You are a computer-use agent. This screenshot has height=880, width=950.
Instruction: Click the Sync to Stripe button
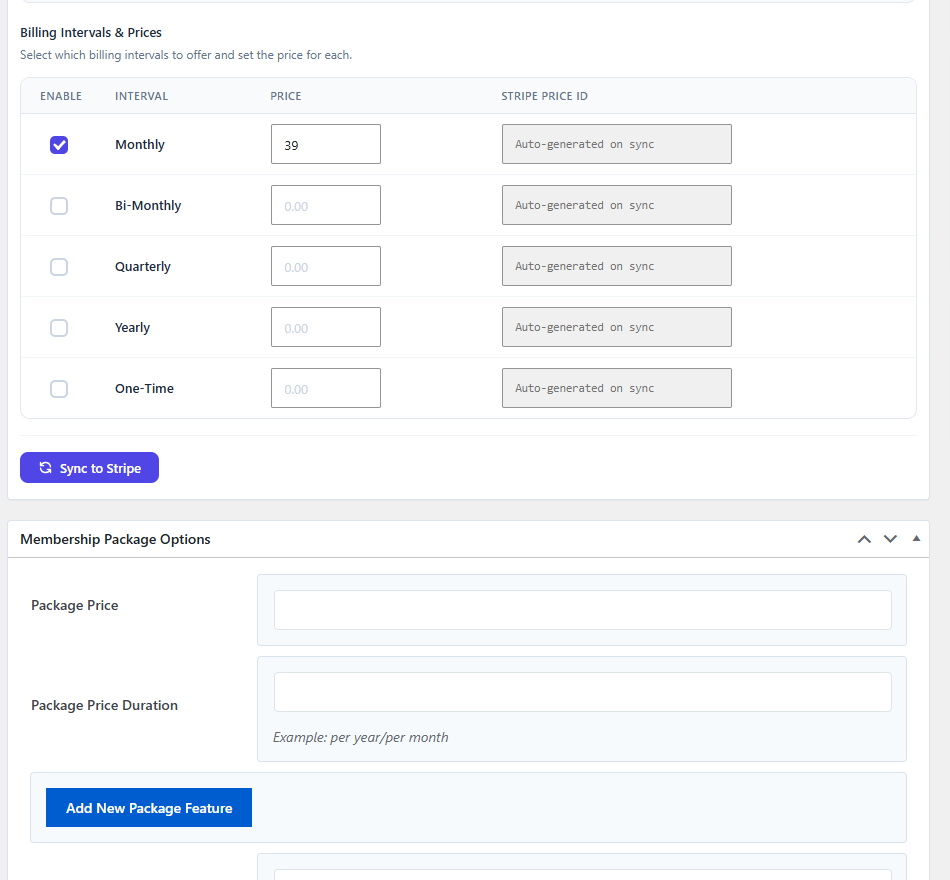click(x=90, y=468)
